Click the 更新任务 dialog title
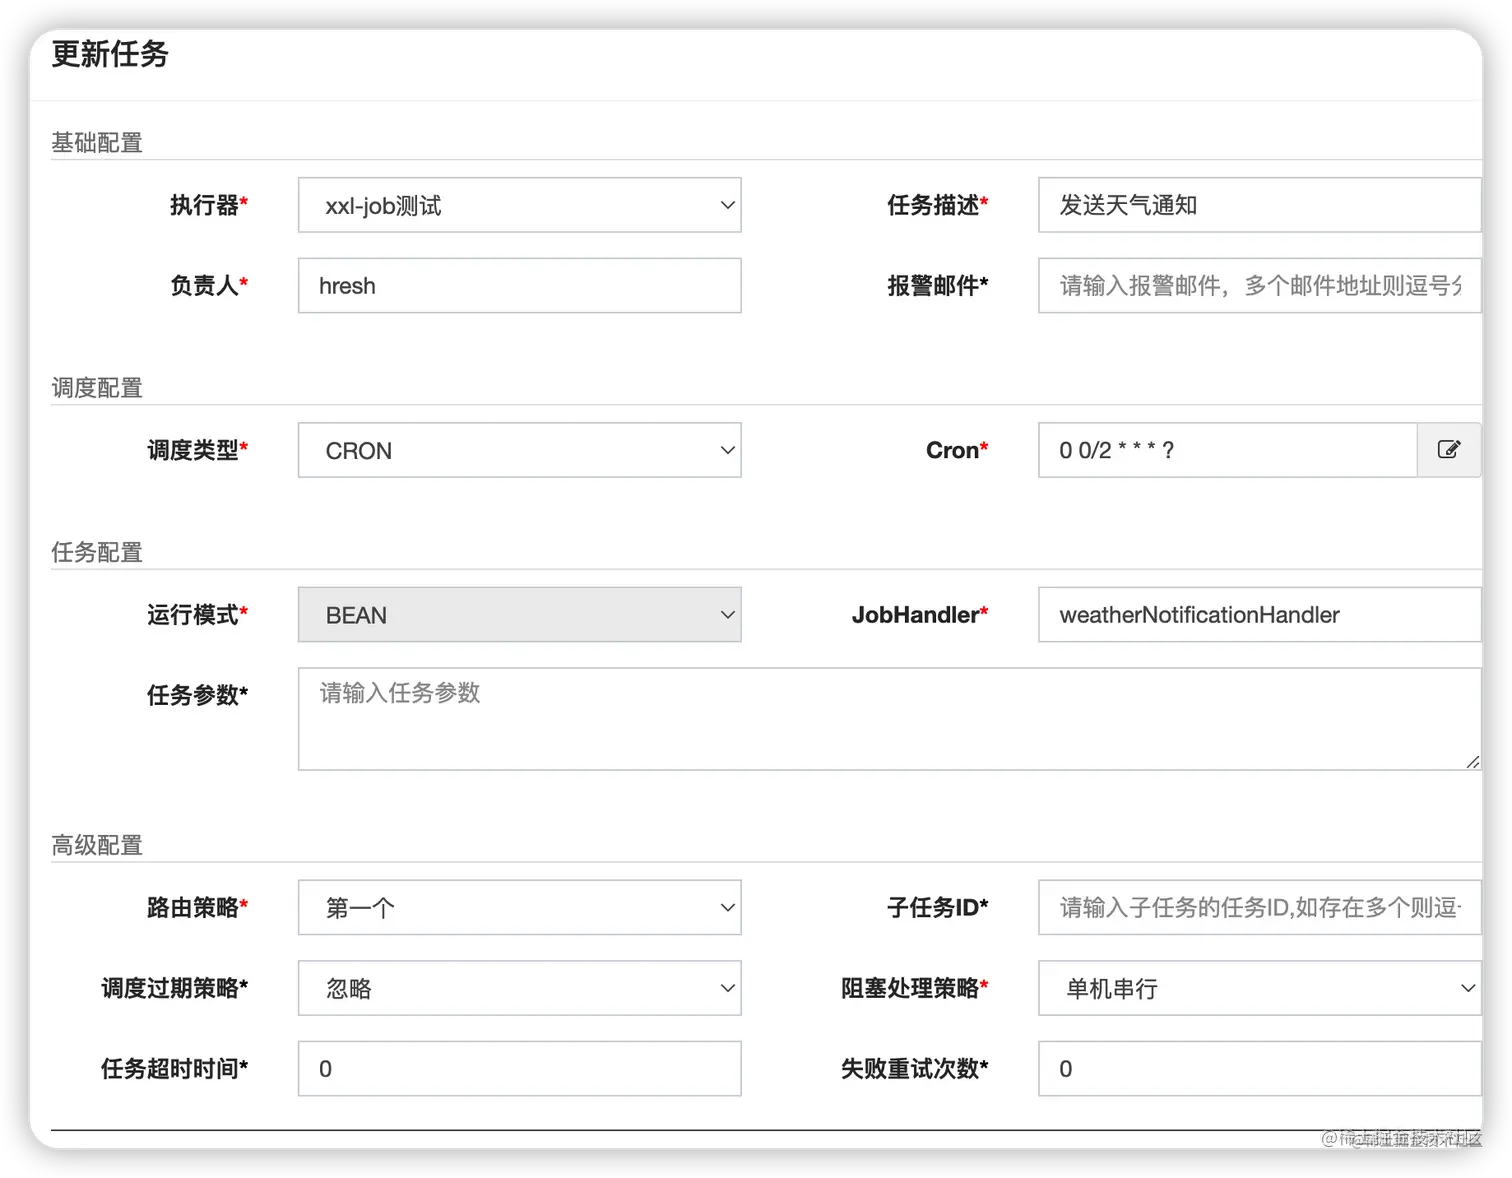This screenshot has width=1512, height=1178. pyautogui.click(x=110, y=54)
